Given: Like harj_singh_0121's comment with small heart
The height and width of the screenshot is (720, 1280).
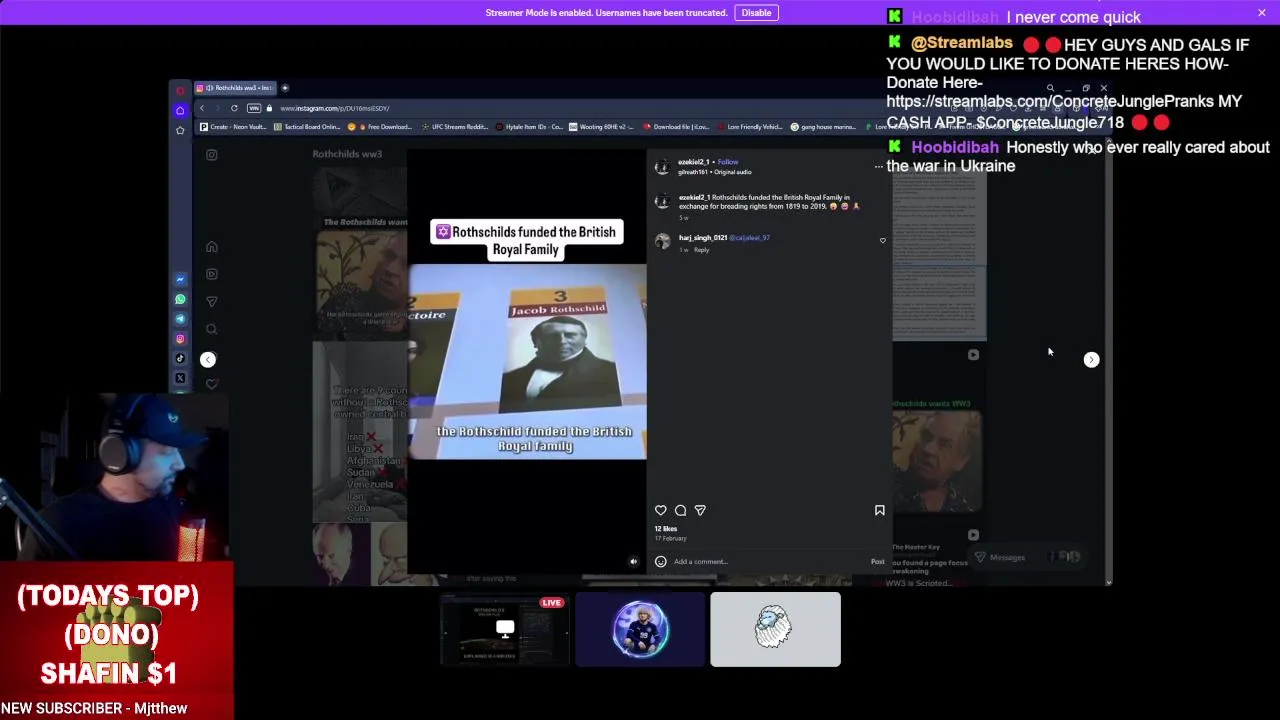Looking at the screenshot, I should [882, 240].
